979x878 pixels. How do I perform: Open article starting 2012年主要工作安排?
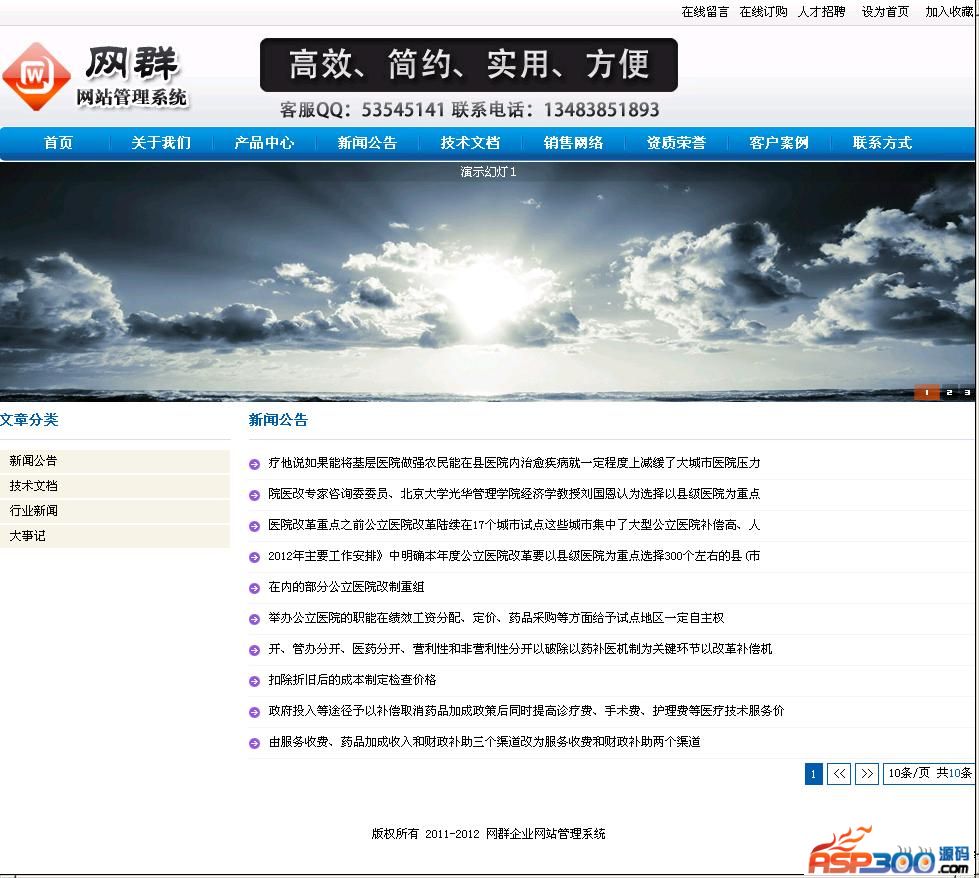(x=514, y=556)
